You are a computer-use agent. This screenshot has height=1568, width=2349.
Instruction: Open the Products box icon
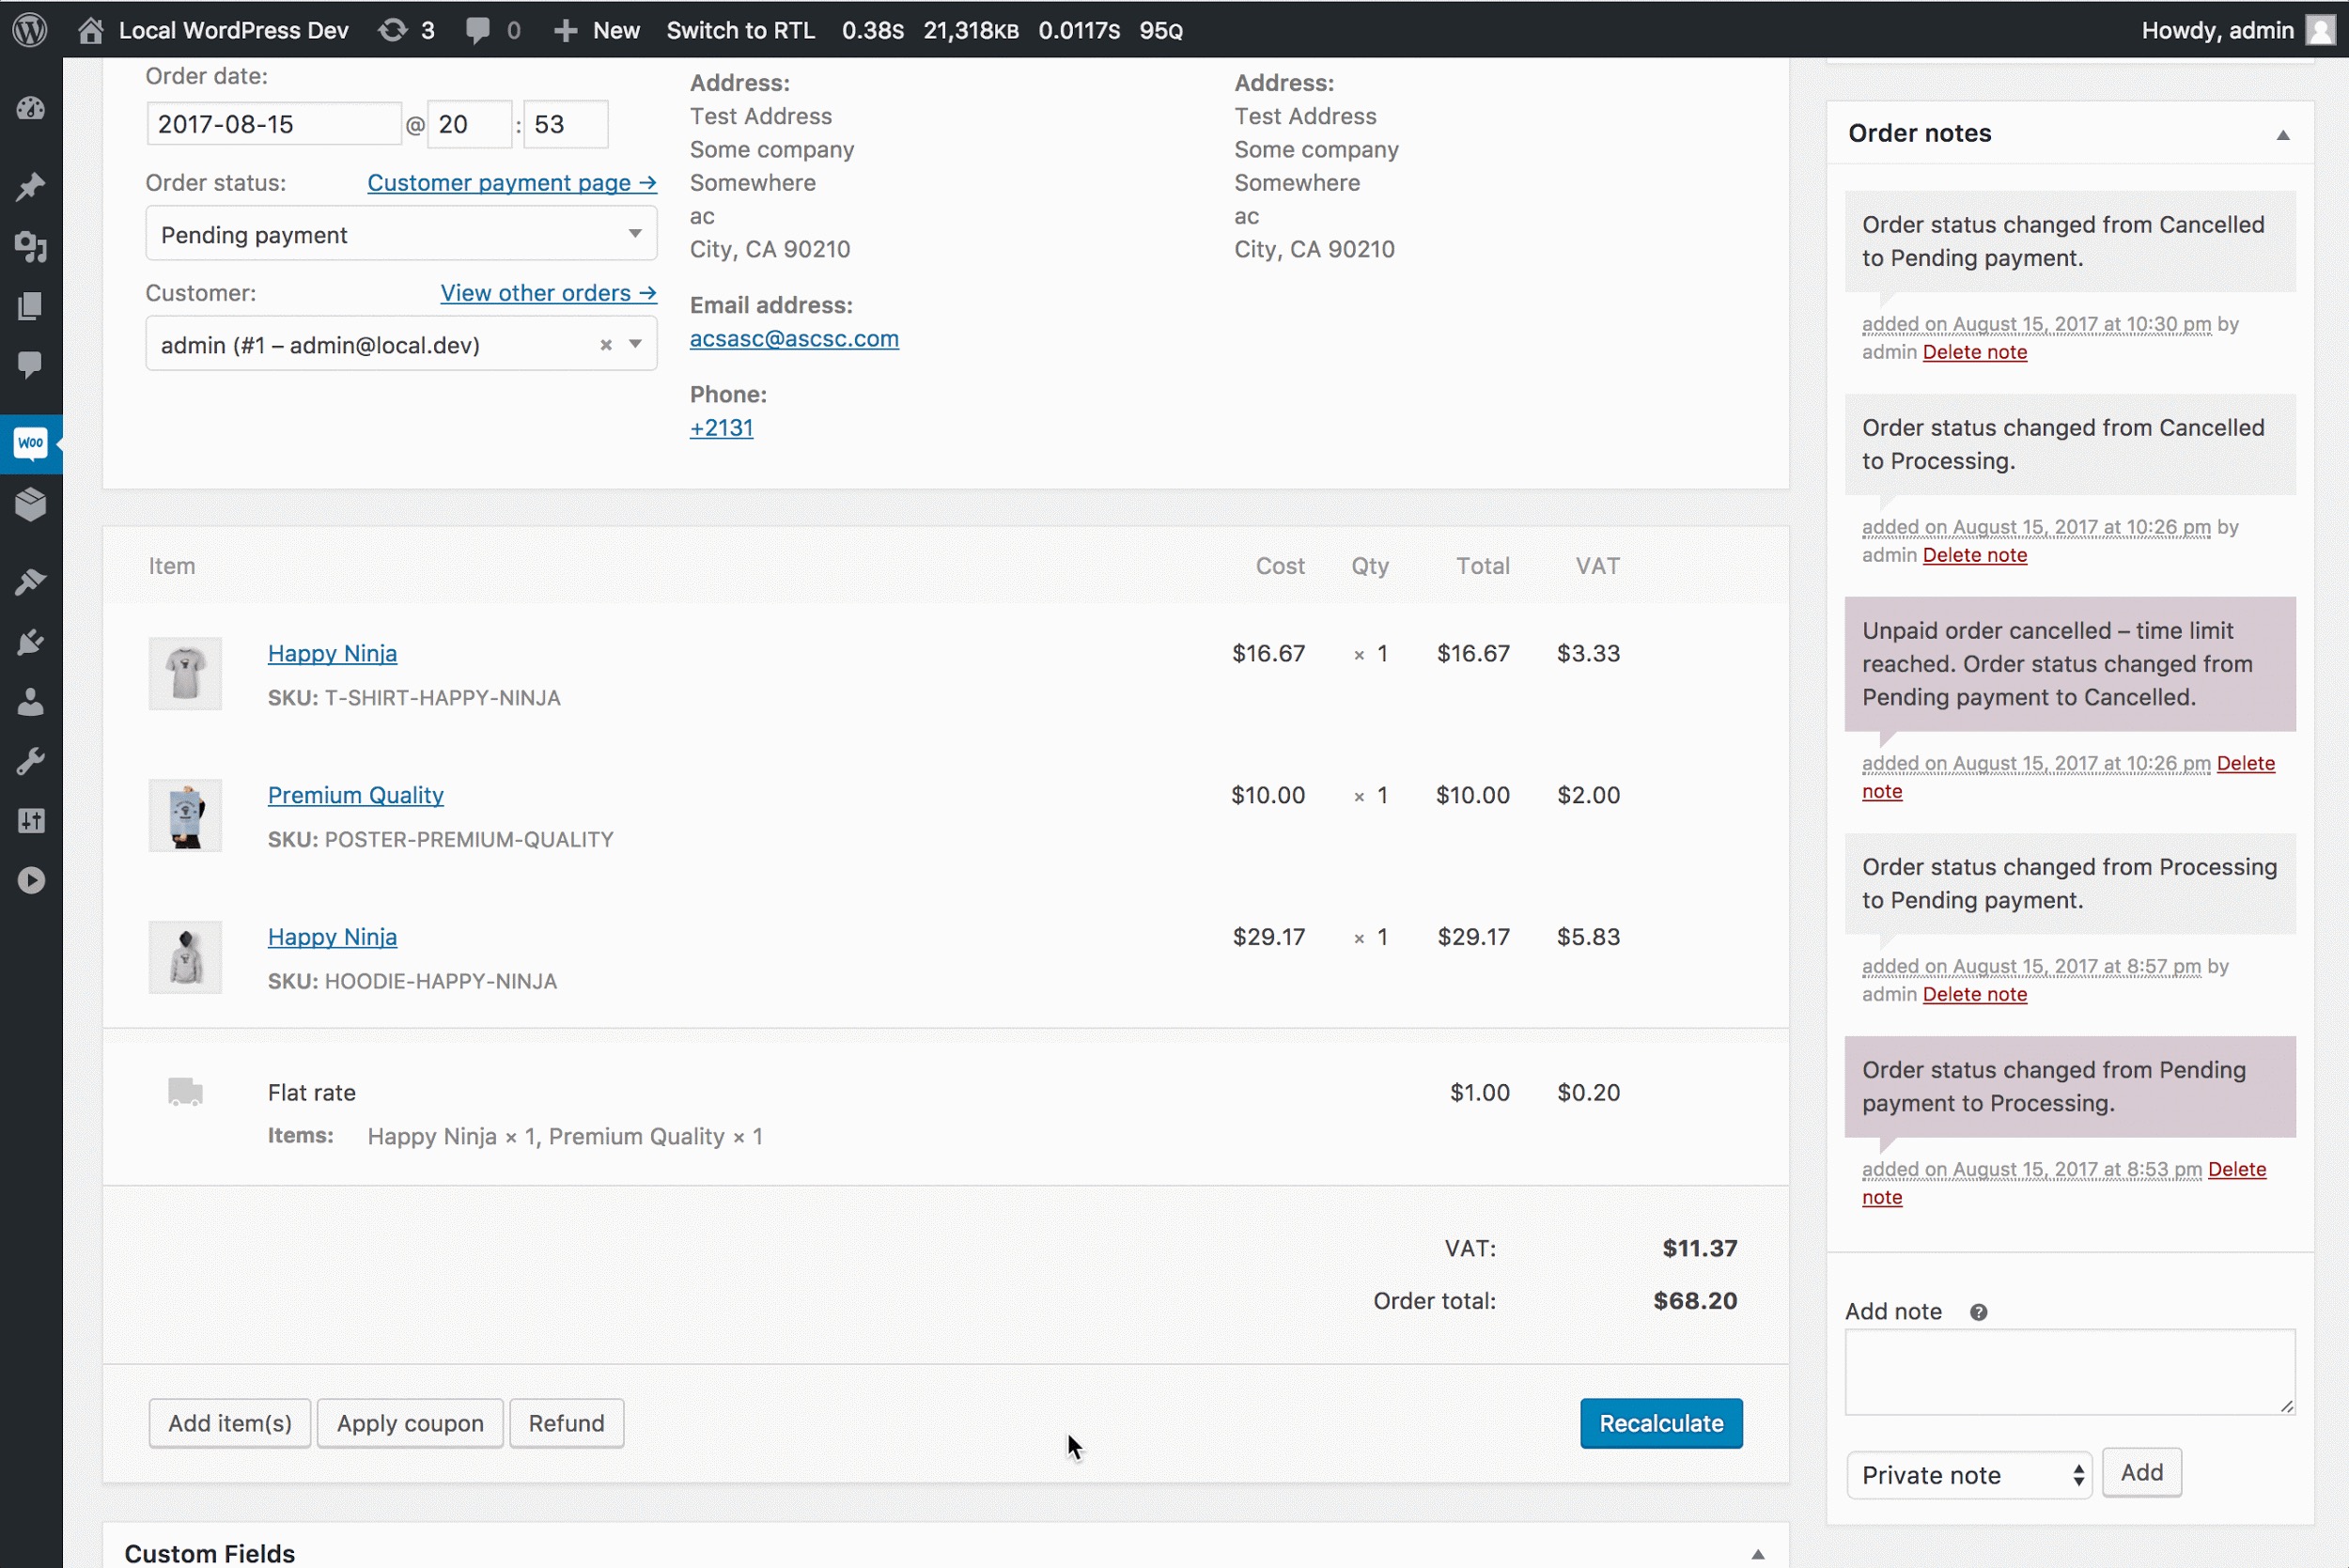tap(30, 504)
